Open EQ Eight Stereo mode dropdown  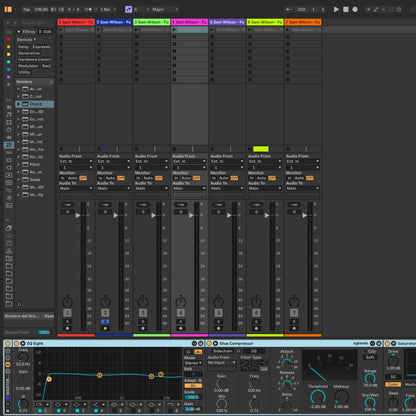[193, 363]
